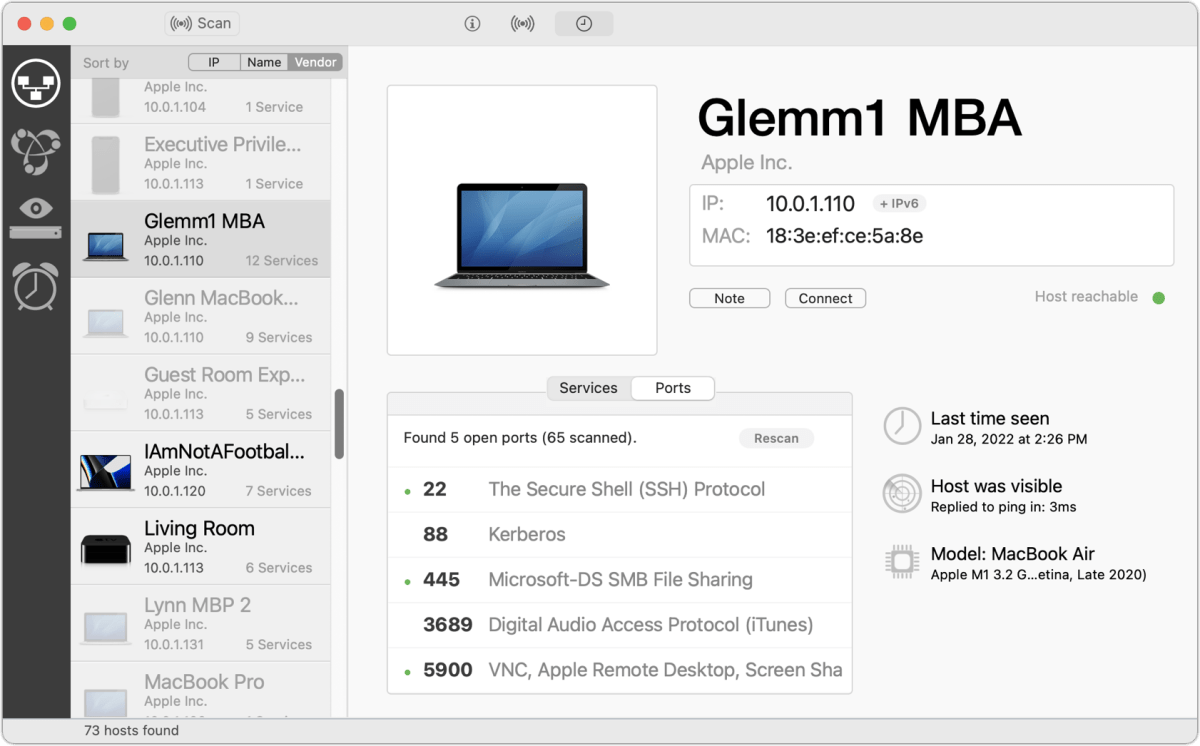This screenshot has width=1200, height=746.
Task: Select port 22 Secure Shell (SSH) row
Action: click(x=620, y=490)
